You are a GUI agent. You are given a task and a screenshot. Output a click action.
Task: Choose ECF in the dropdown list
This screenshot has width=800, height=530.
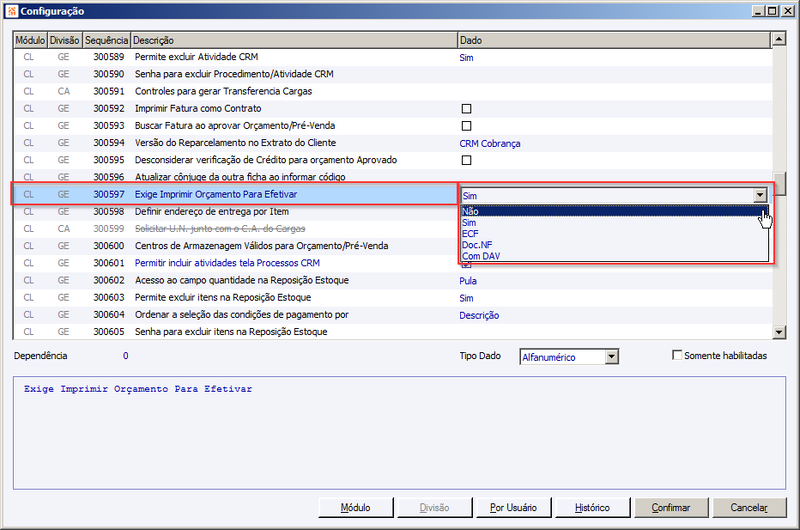coord(614,234)
